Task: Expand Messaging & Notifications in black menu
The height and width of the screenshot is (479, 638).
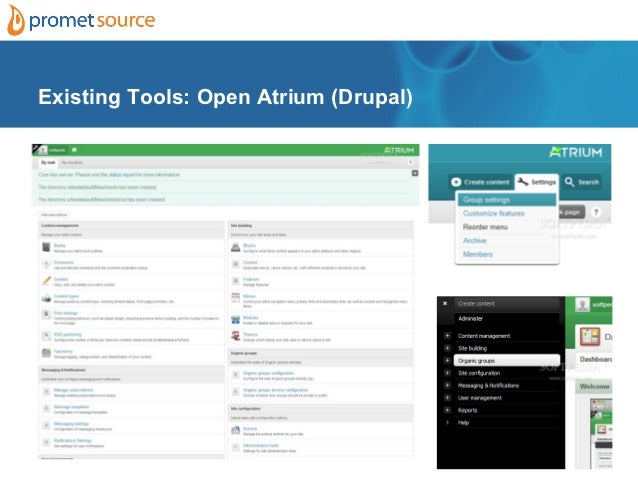Action: tap(447, 385)
